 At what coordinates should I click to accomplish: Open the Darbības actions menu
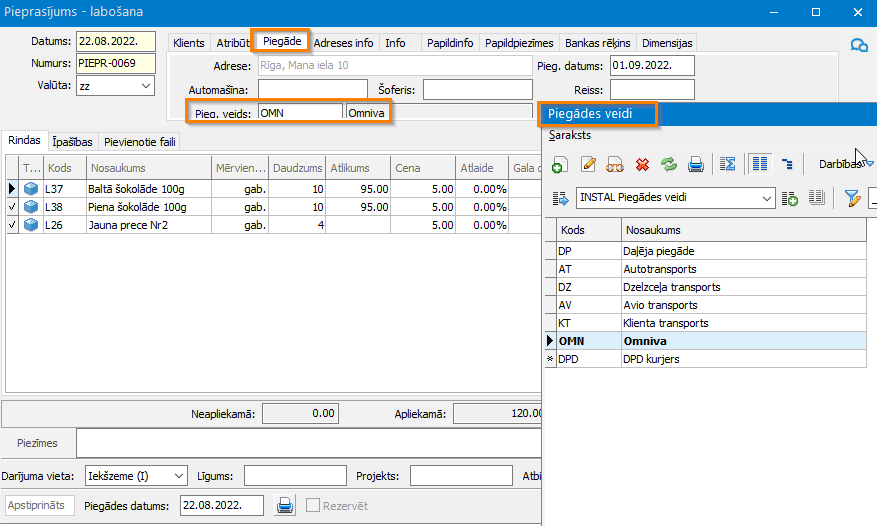845,163
